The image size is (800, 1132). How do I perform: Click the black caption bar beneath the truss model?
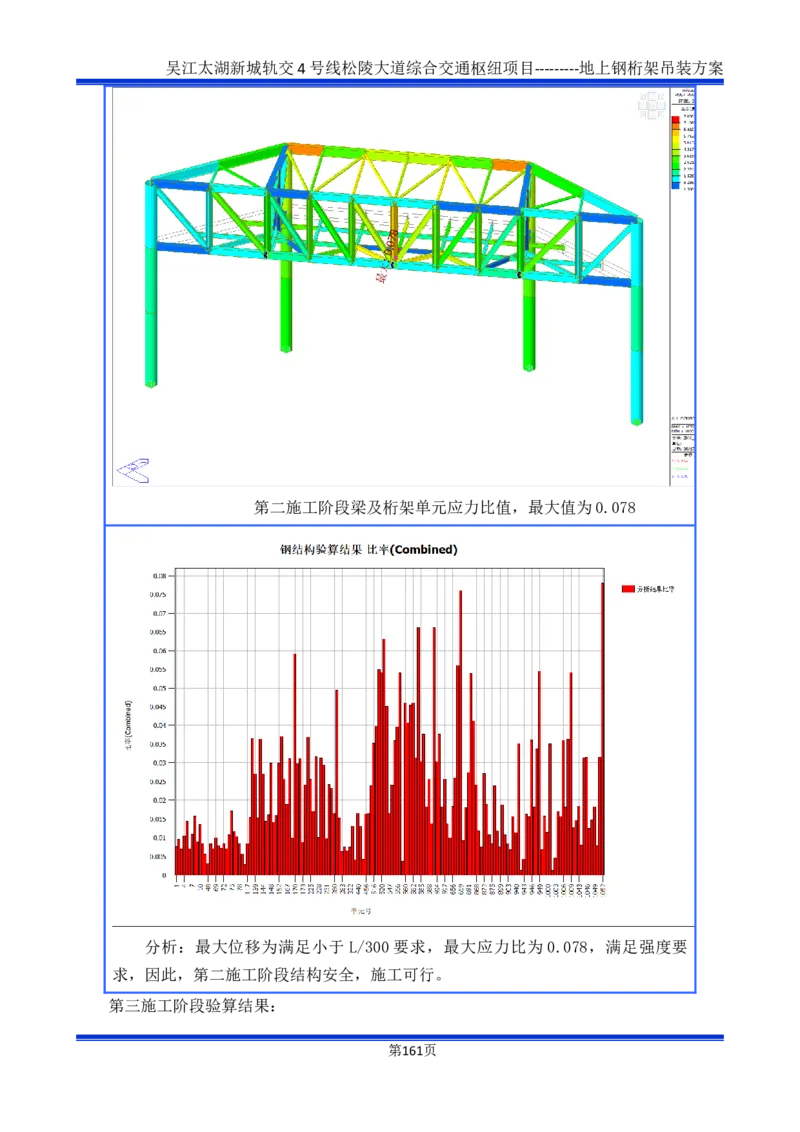[400, 504]
